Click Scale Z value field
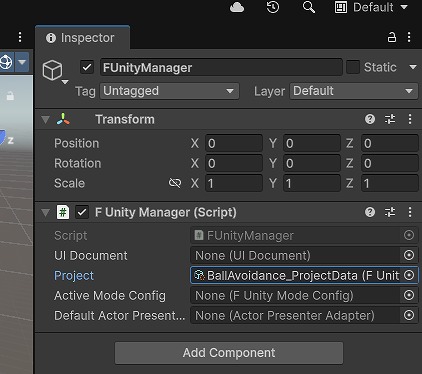Viewport: 422px width, 374px height. point(390,183)
